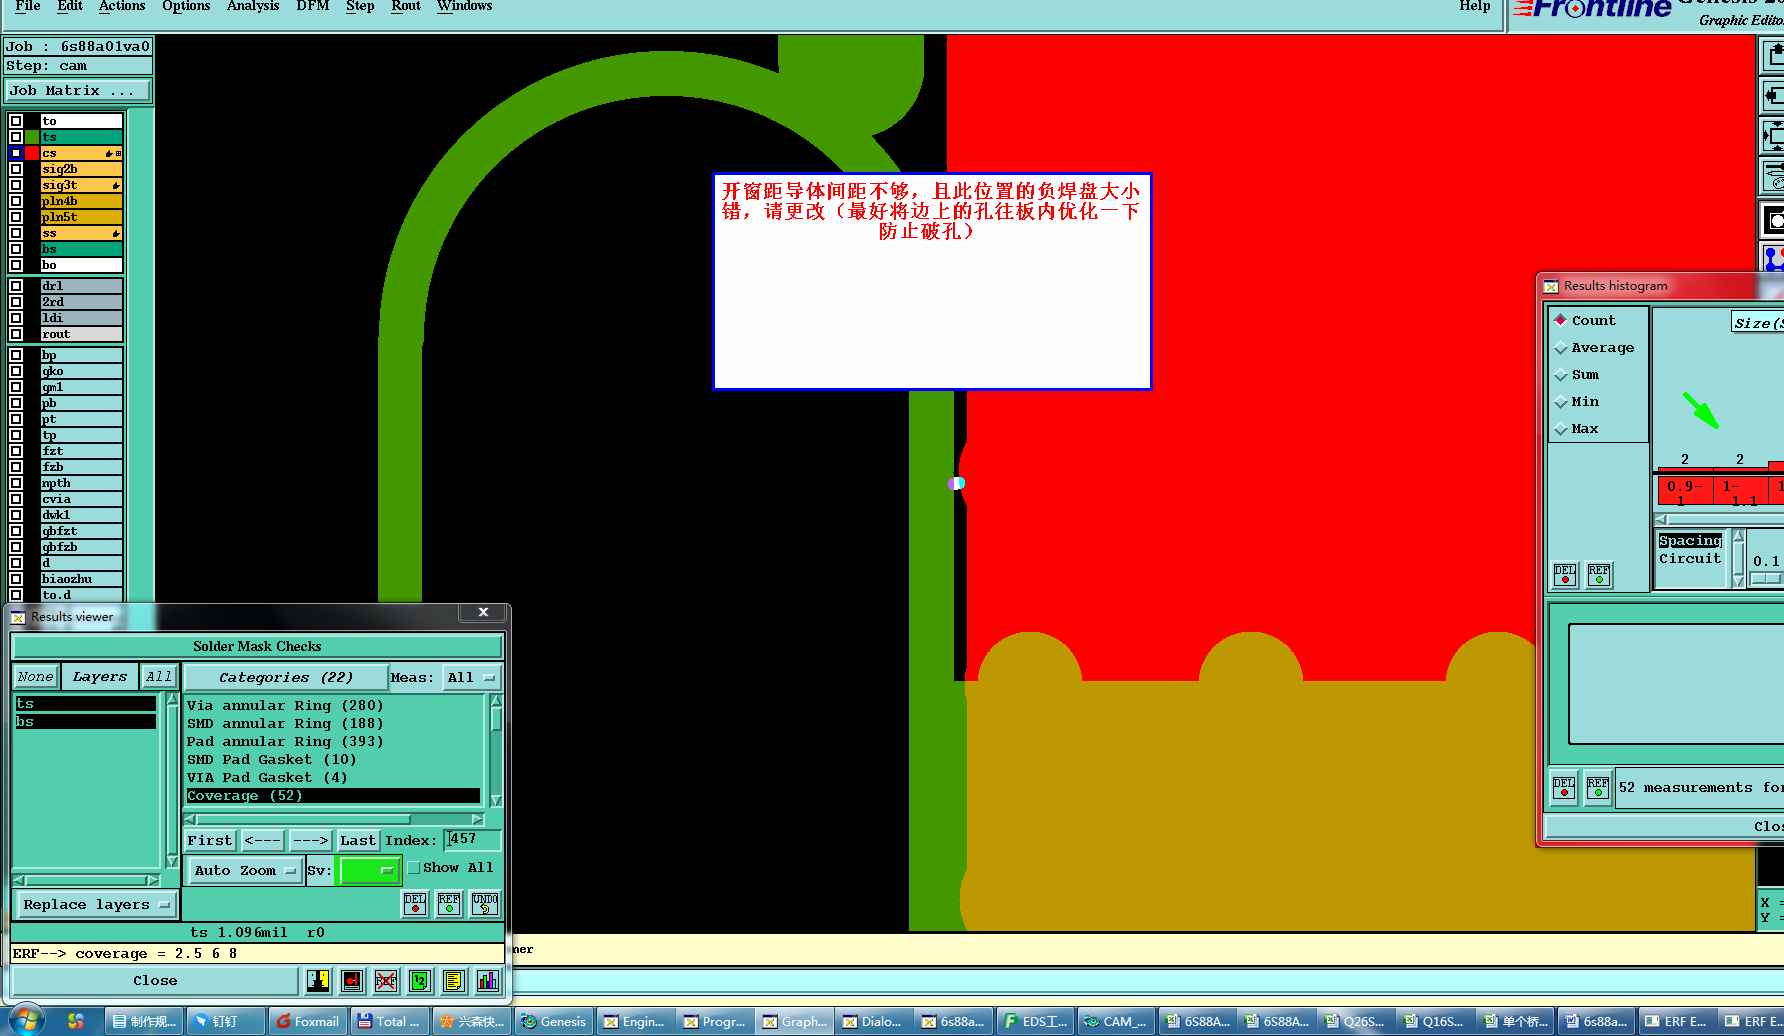Image resolution: width=1784 pixels, height=1036 pixels.
Task: Open the Actions menu
Action: click(122, 6)
